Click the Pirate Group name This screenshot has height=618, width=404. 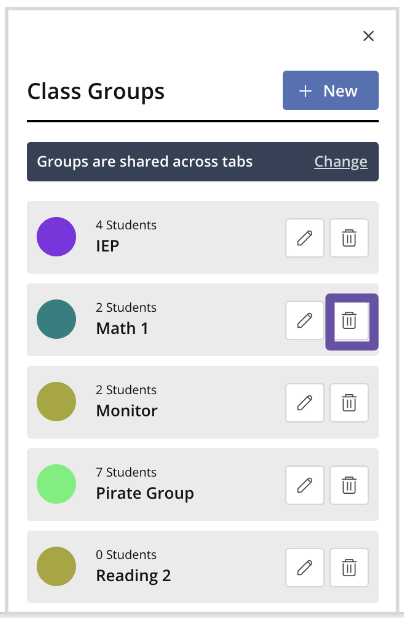(x=145, y=493)
